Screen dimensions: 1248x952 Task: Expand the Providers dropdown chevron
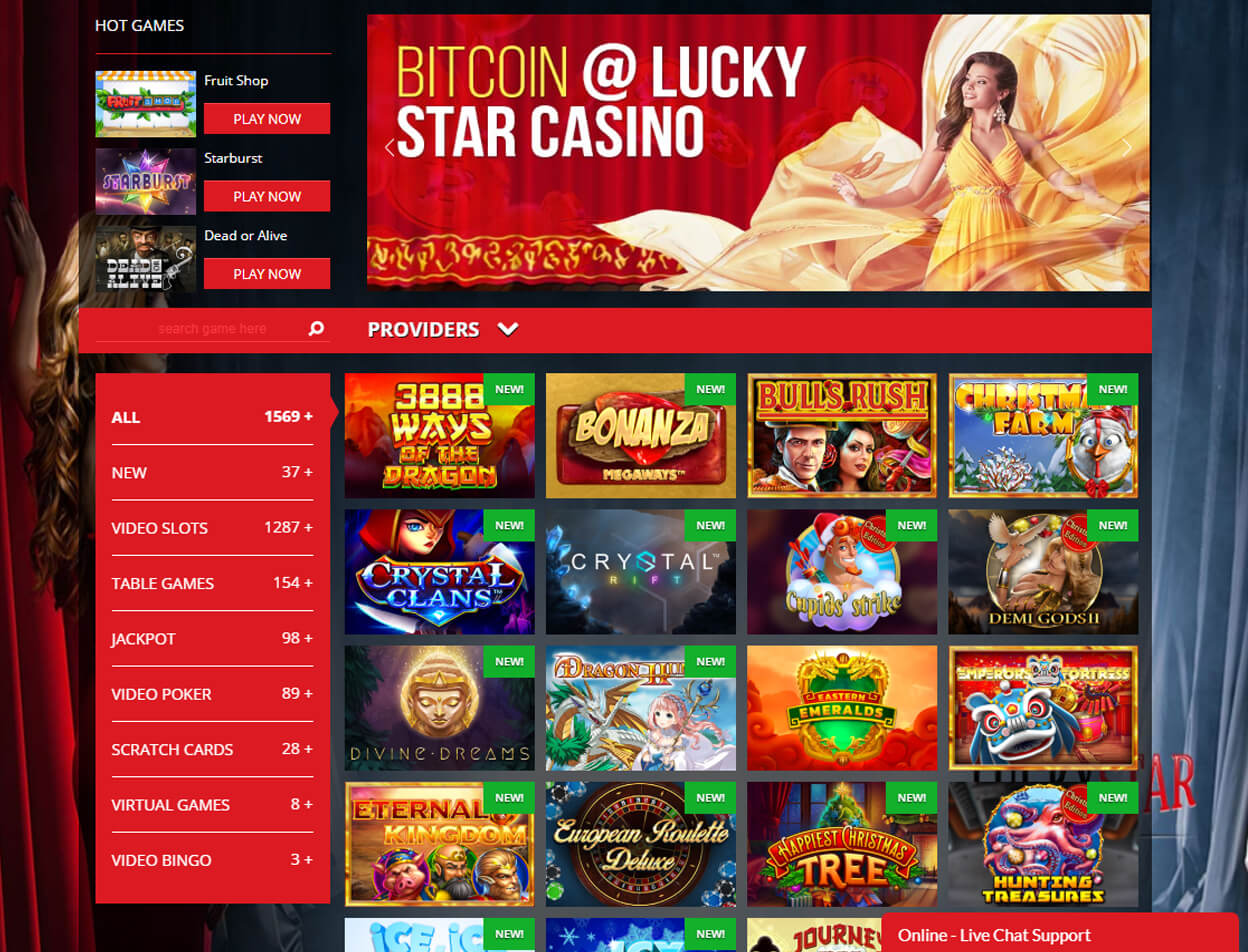tap(508, 329)
